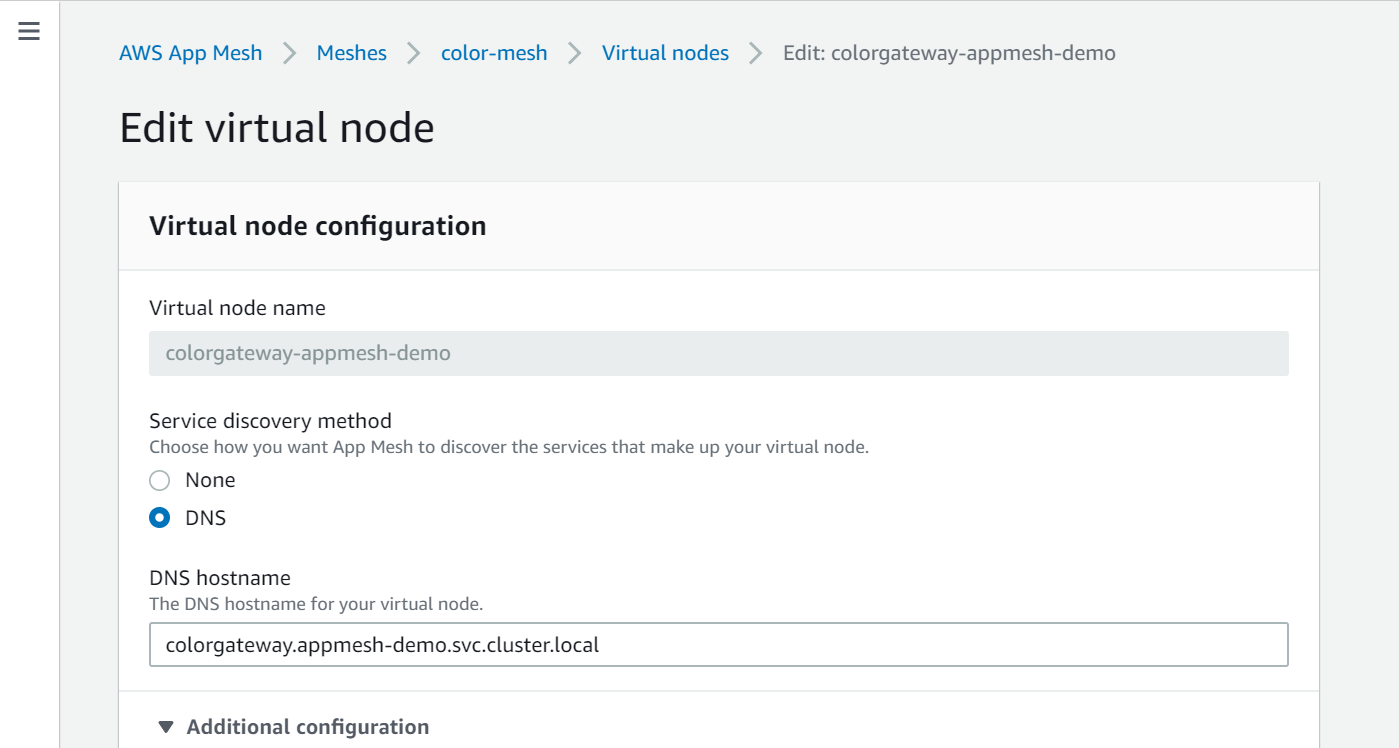The image size is (1399, 748).
Task: Collapse Additional configuration triangle arrow
Action: [x=166, y=727]
